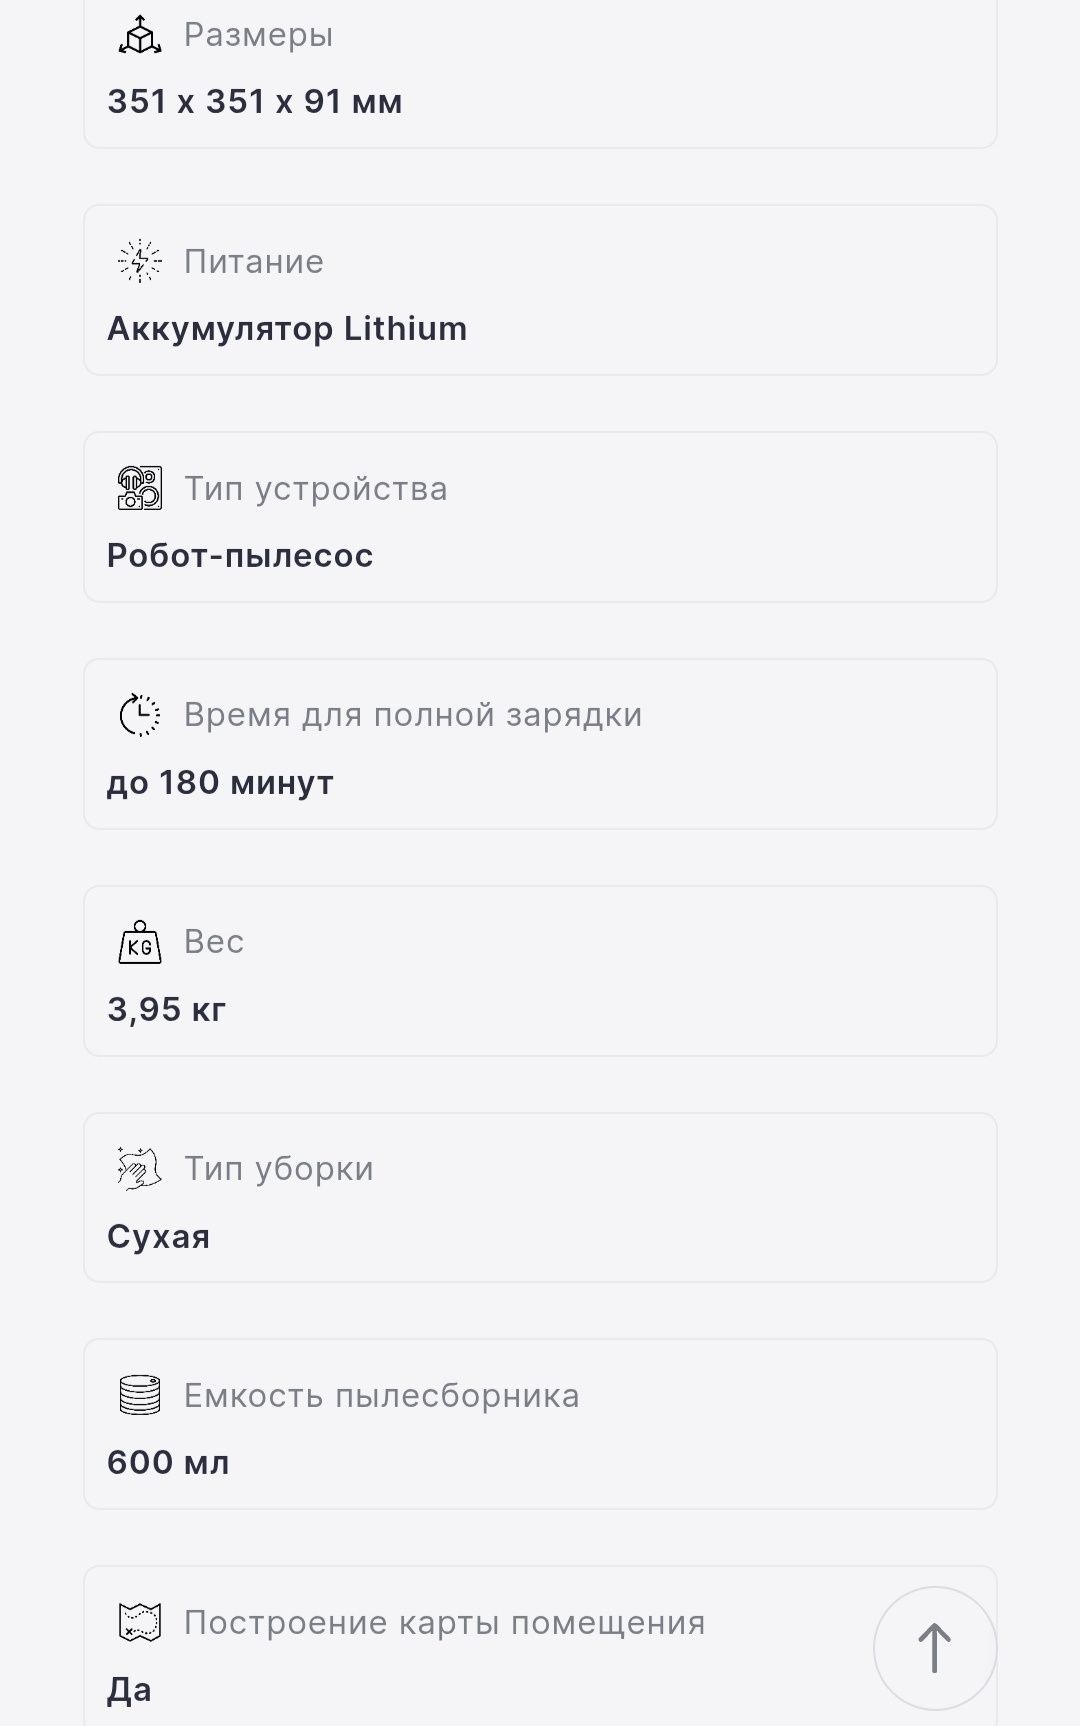Click the Питание label
The height and width of the screenshot is (1726, 1080).
(254, 262)
